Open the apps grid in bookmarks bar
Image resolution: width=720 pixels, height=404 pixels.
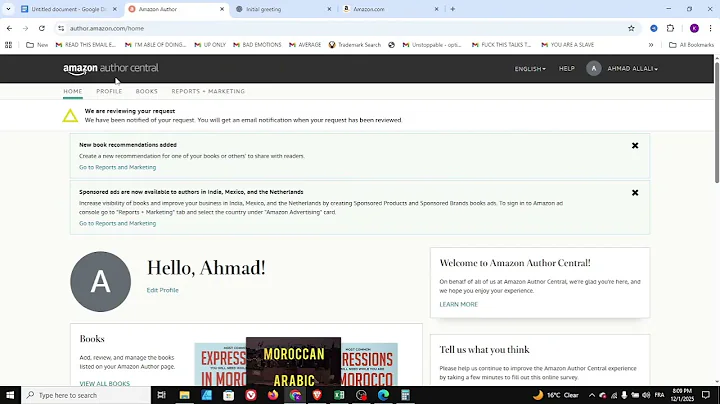coord(8,45)
